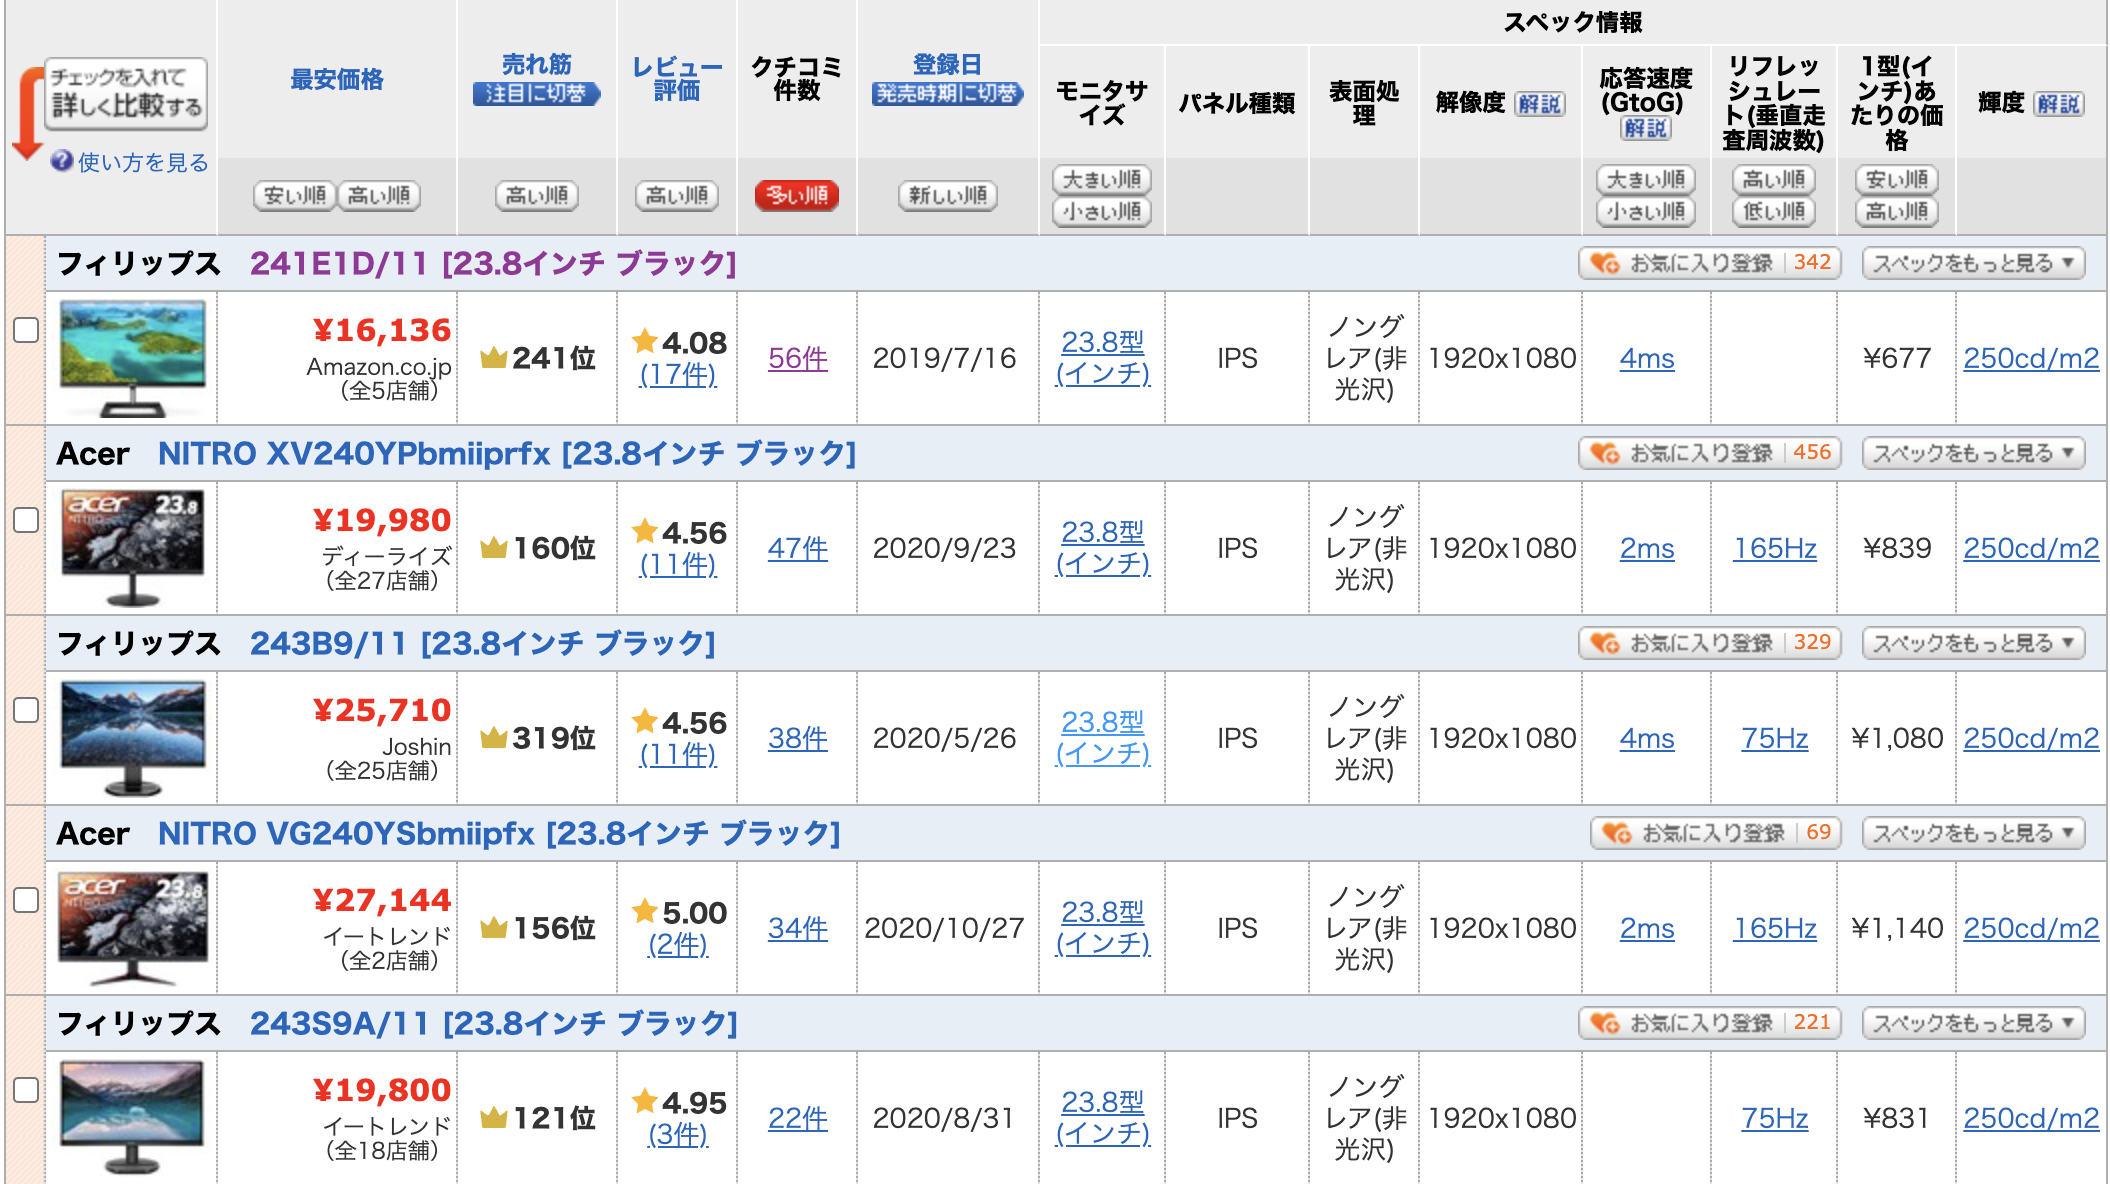Screen dimensions: 2110x1184
Task: Click the 売れ筋 column header
Action: 537,65
